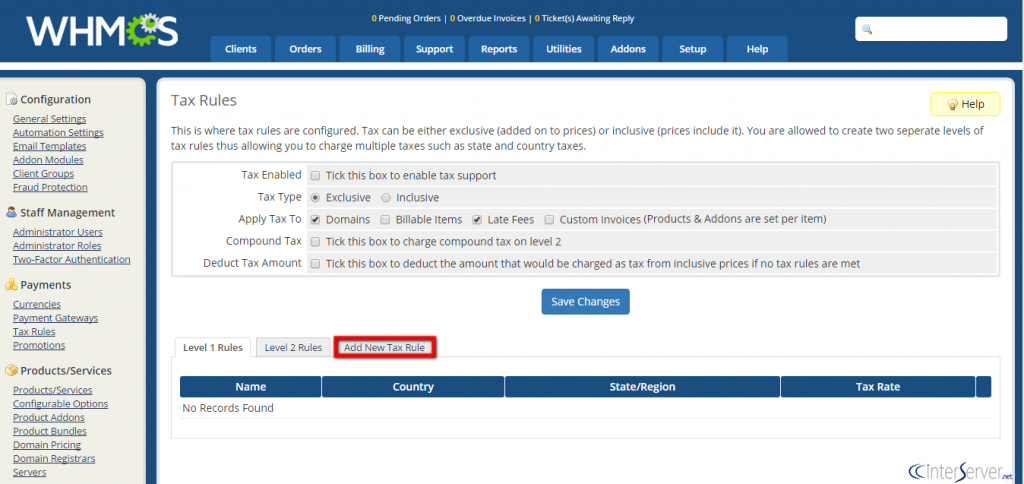Screen dimensions: 1024x484
Task: Click the Overdue Invoices status link
Action: click(488, 18)
